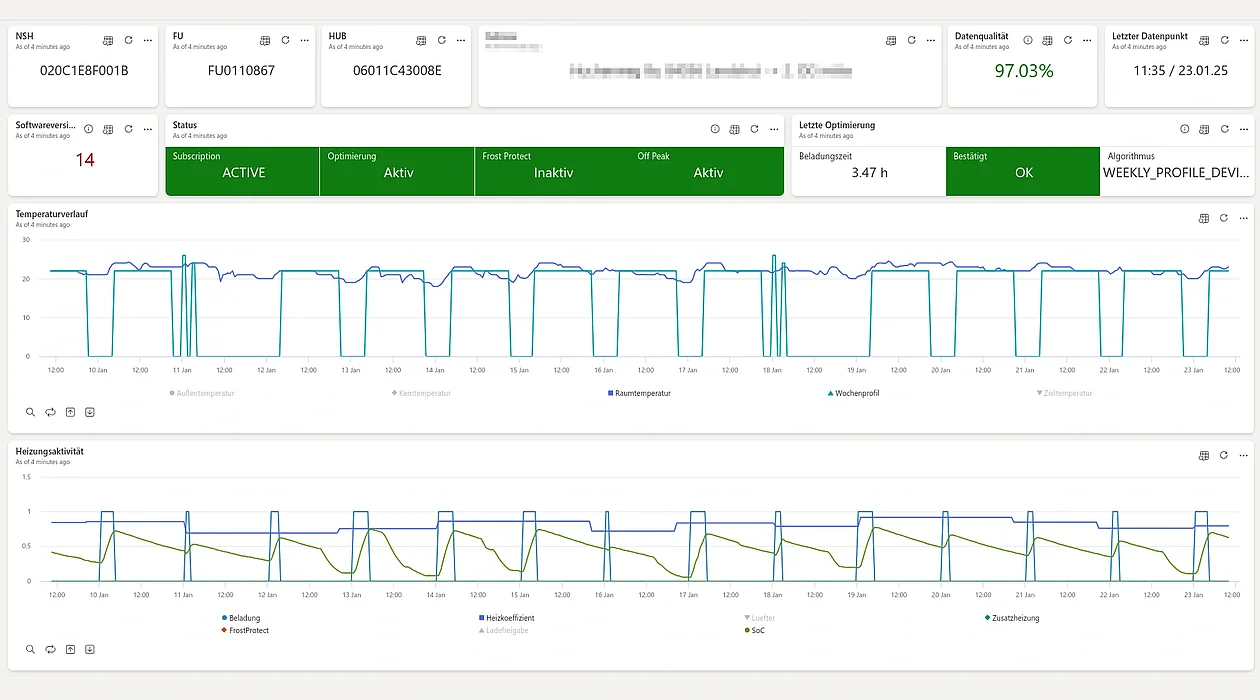Refresh the Temperaturverlauf chart panel
This screenshot has height=700, width=1260.
tap(1224, 218)
